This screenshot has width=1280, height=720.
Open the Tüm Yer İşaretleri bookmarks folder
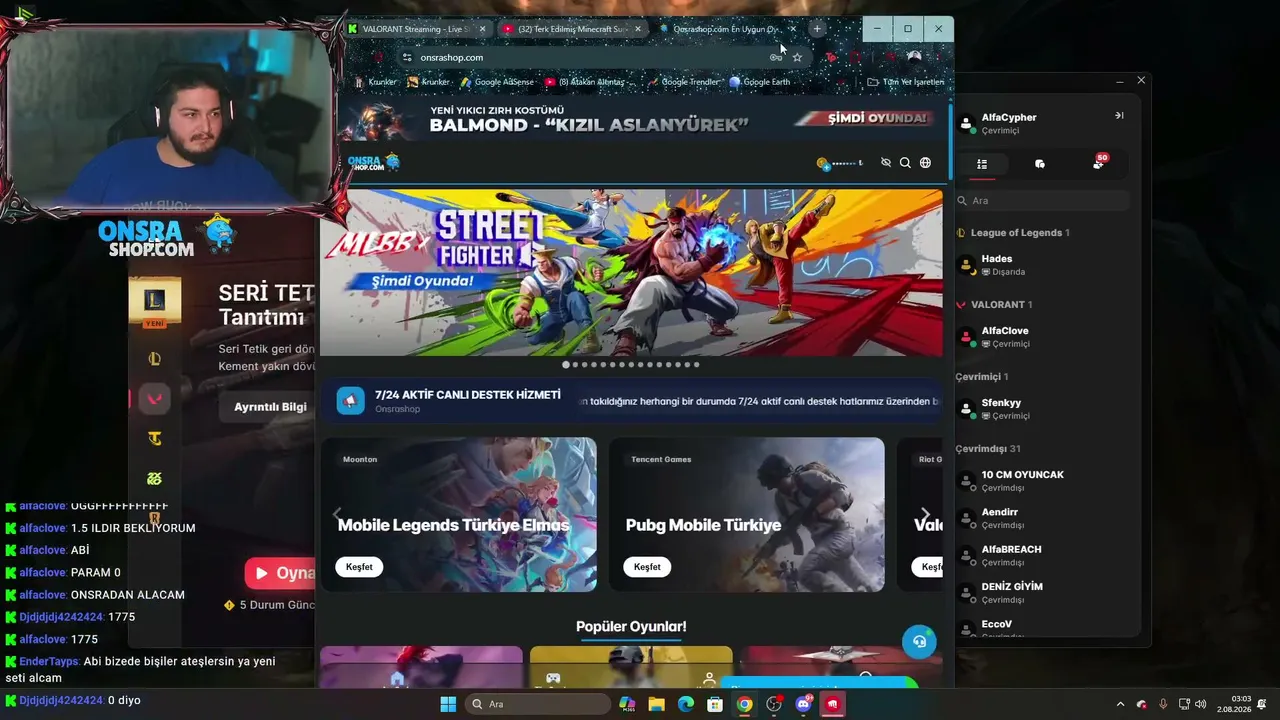pyautogui.click(x=906, y=82)
